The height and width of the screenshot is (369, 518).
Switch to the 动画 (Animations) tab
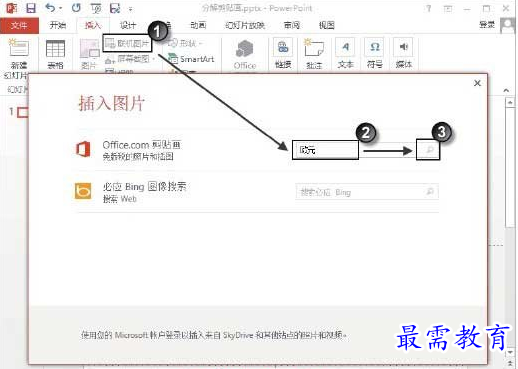click(x=198, y=25)
